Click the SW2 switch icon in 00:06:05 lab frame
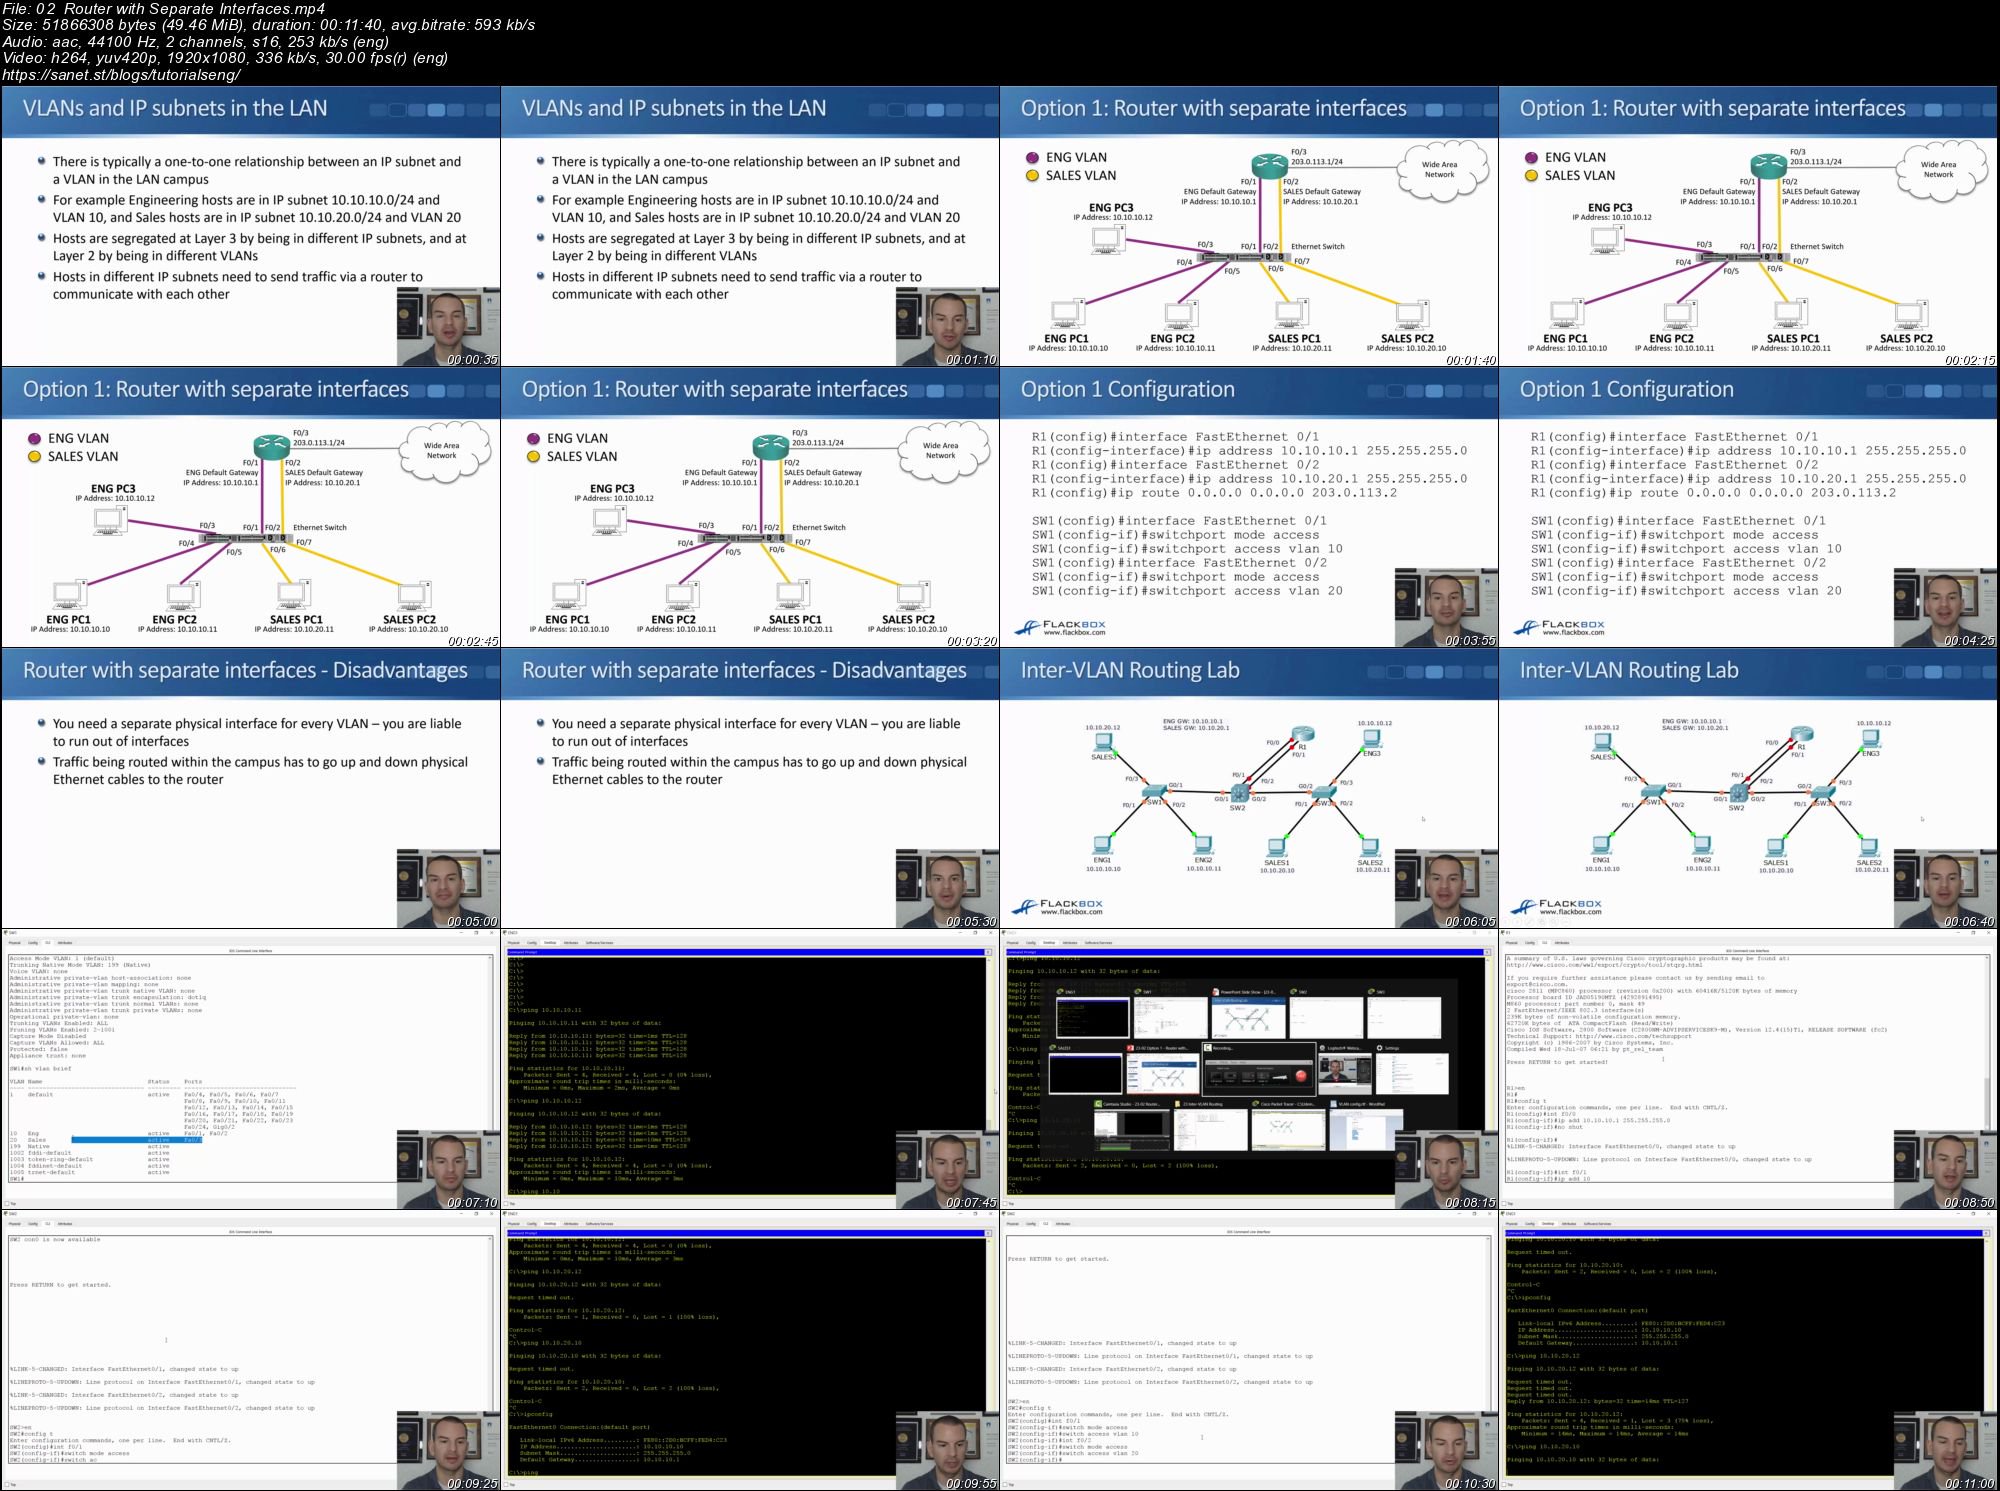Screen dimensions: 2000x1491 click(1240, 793)
